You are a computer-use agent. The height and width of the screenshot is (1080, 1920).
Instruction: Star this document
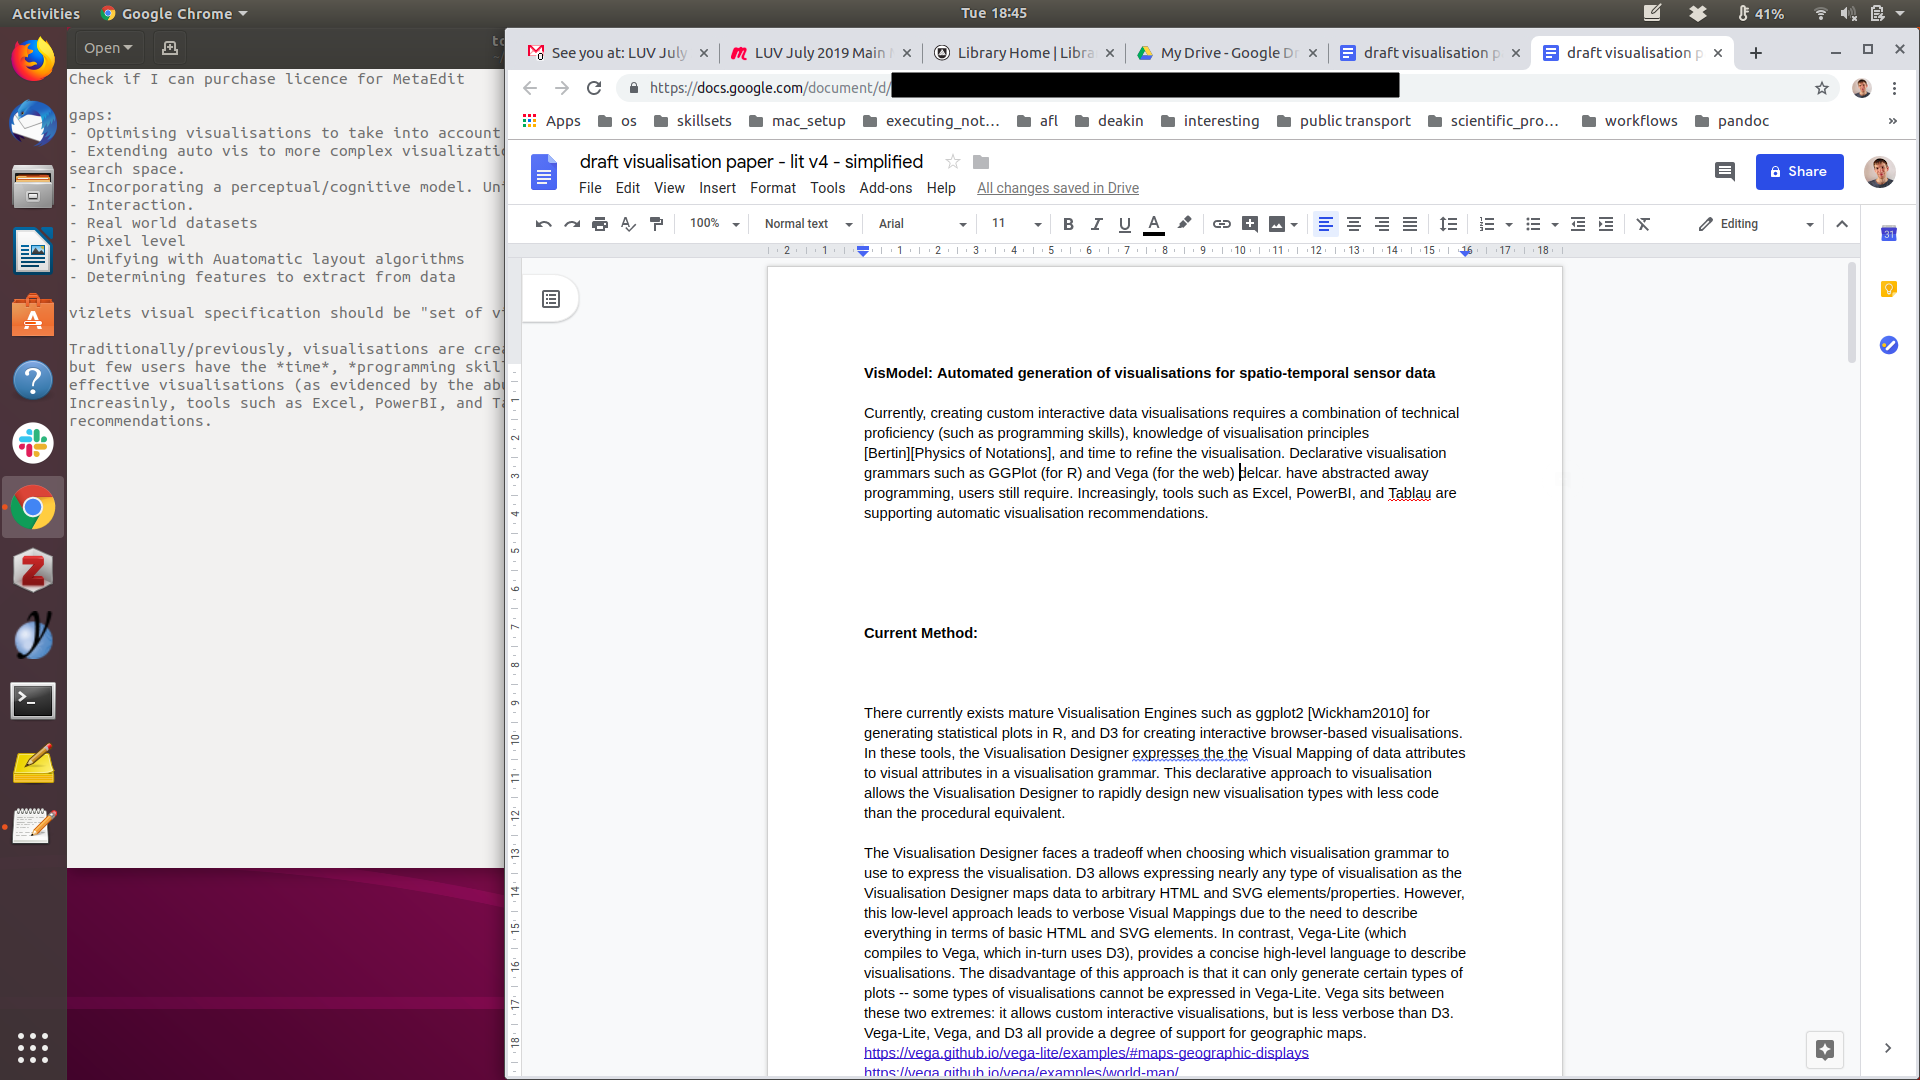(x=953, y=162)
